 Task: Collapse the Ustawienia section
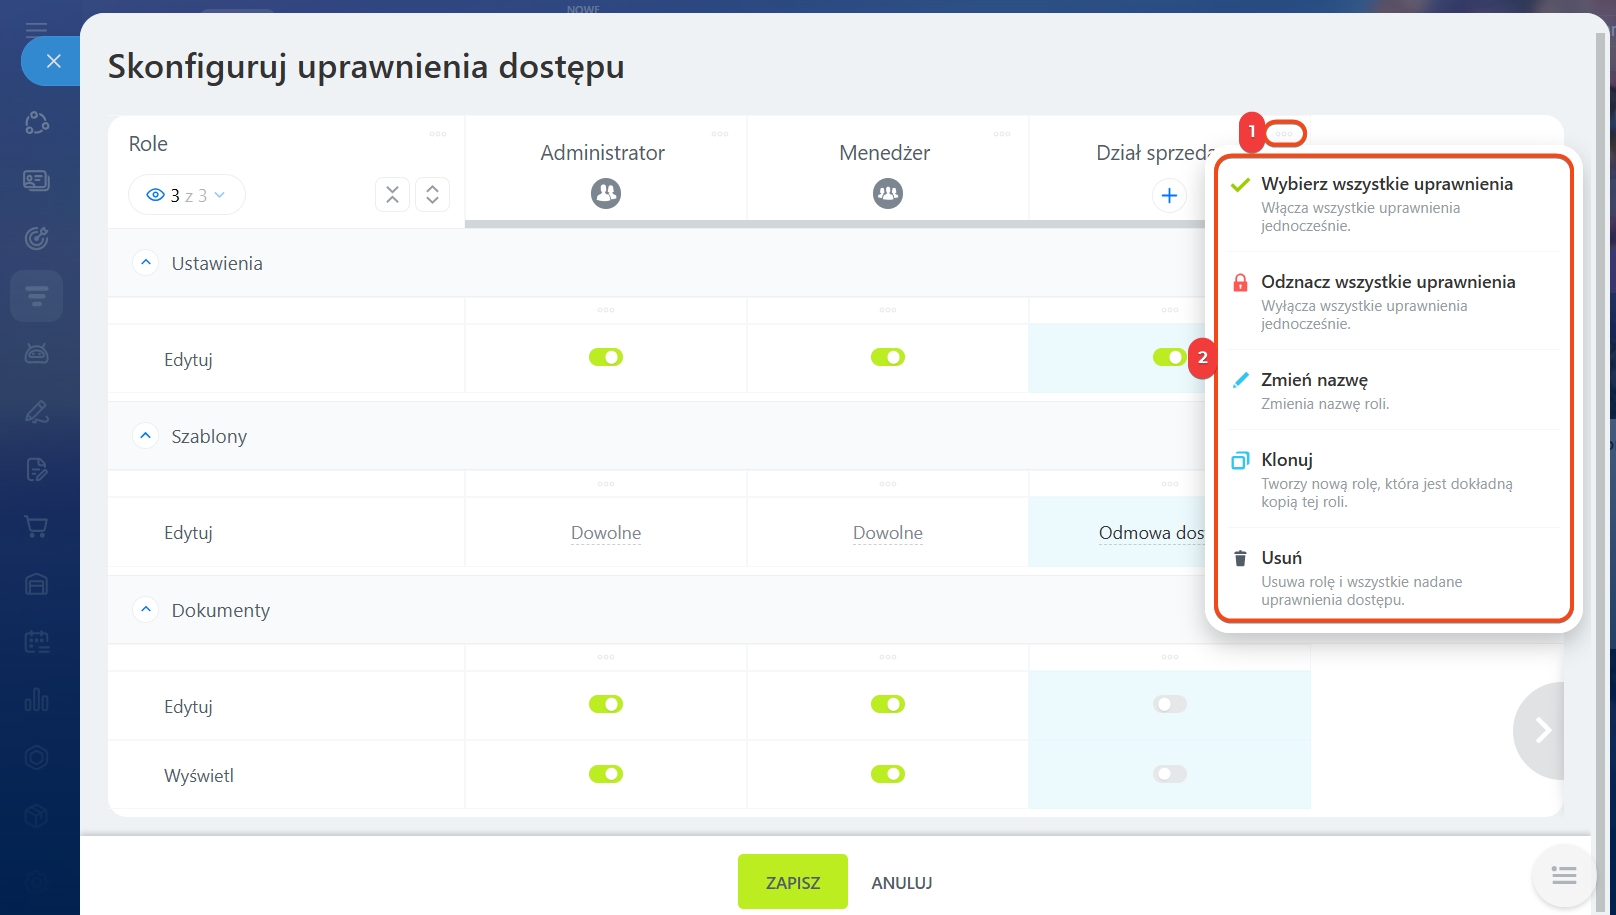[146, 263]
